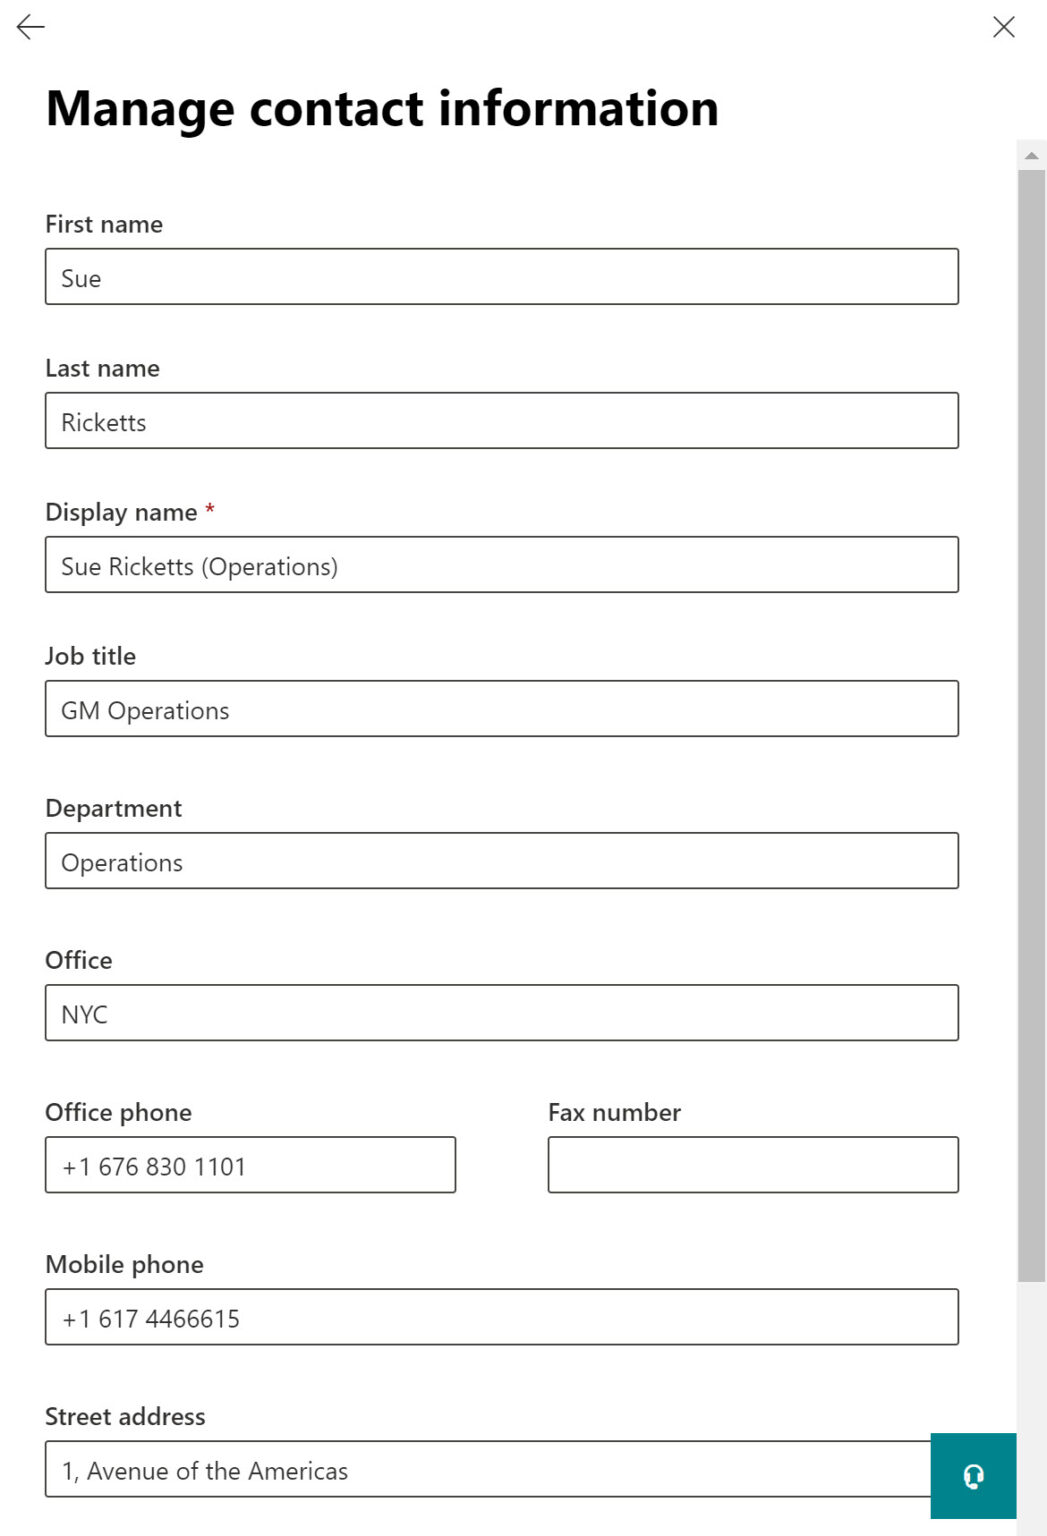Select the Department field containing Operations
The image size is (1047, 1536).
coord(500,861)
